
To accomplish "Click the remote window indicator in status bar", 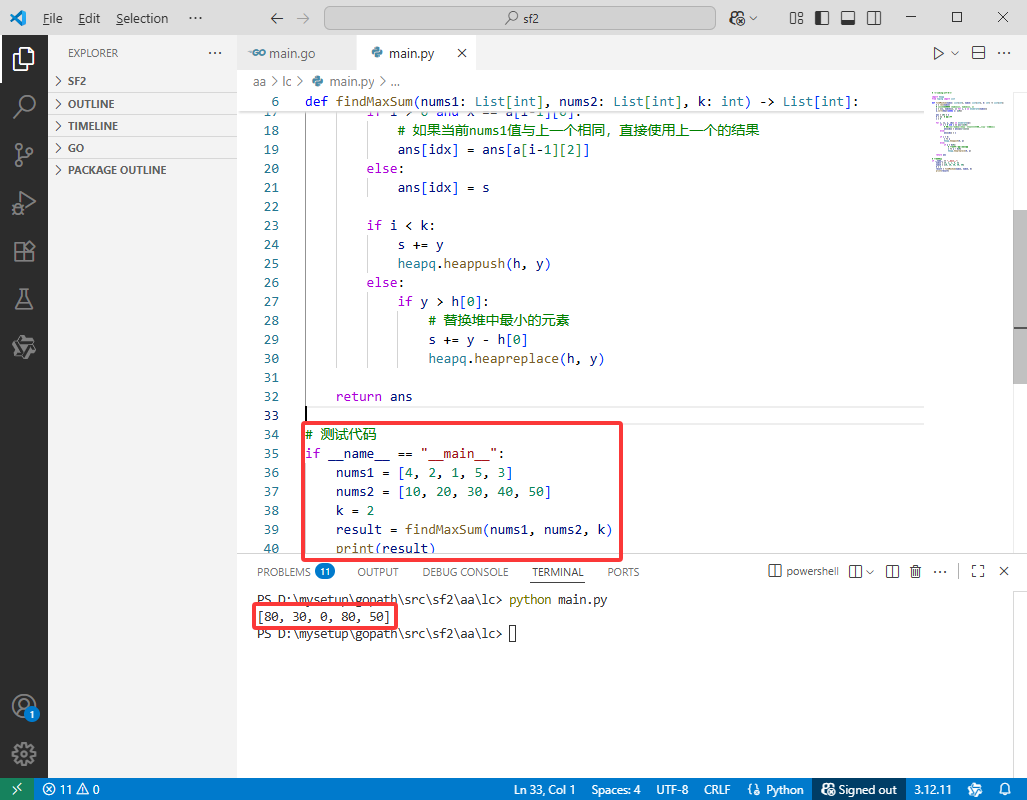I will point(17,790).
